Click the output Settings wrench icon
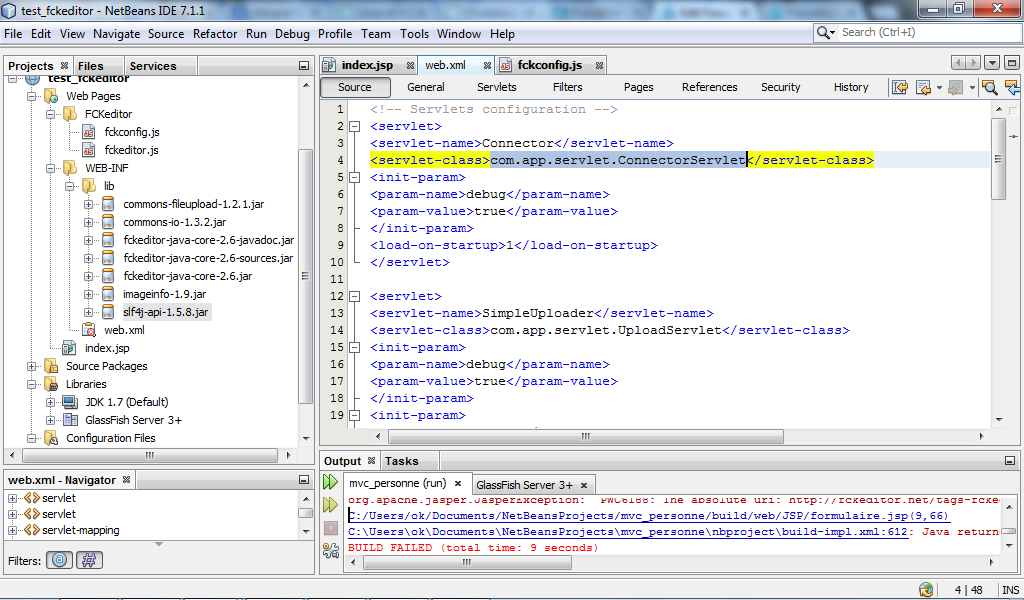1024x600 pixels. pyautogui.click(x=330, y=550)
